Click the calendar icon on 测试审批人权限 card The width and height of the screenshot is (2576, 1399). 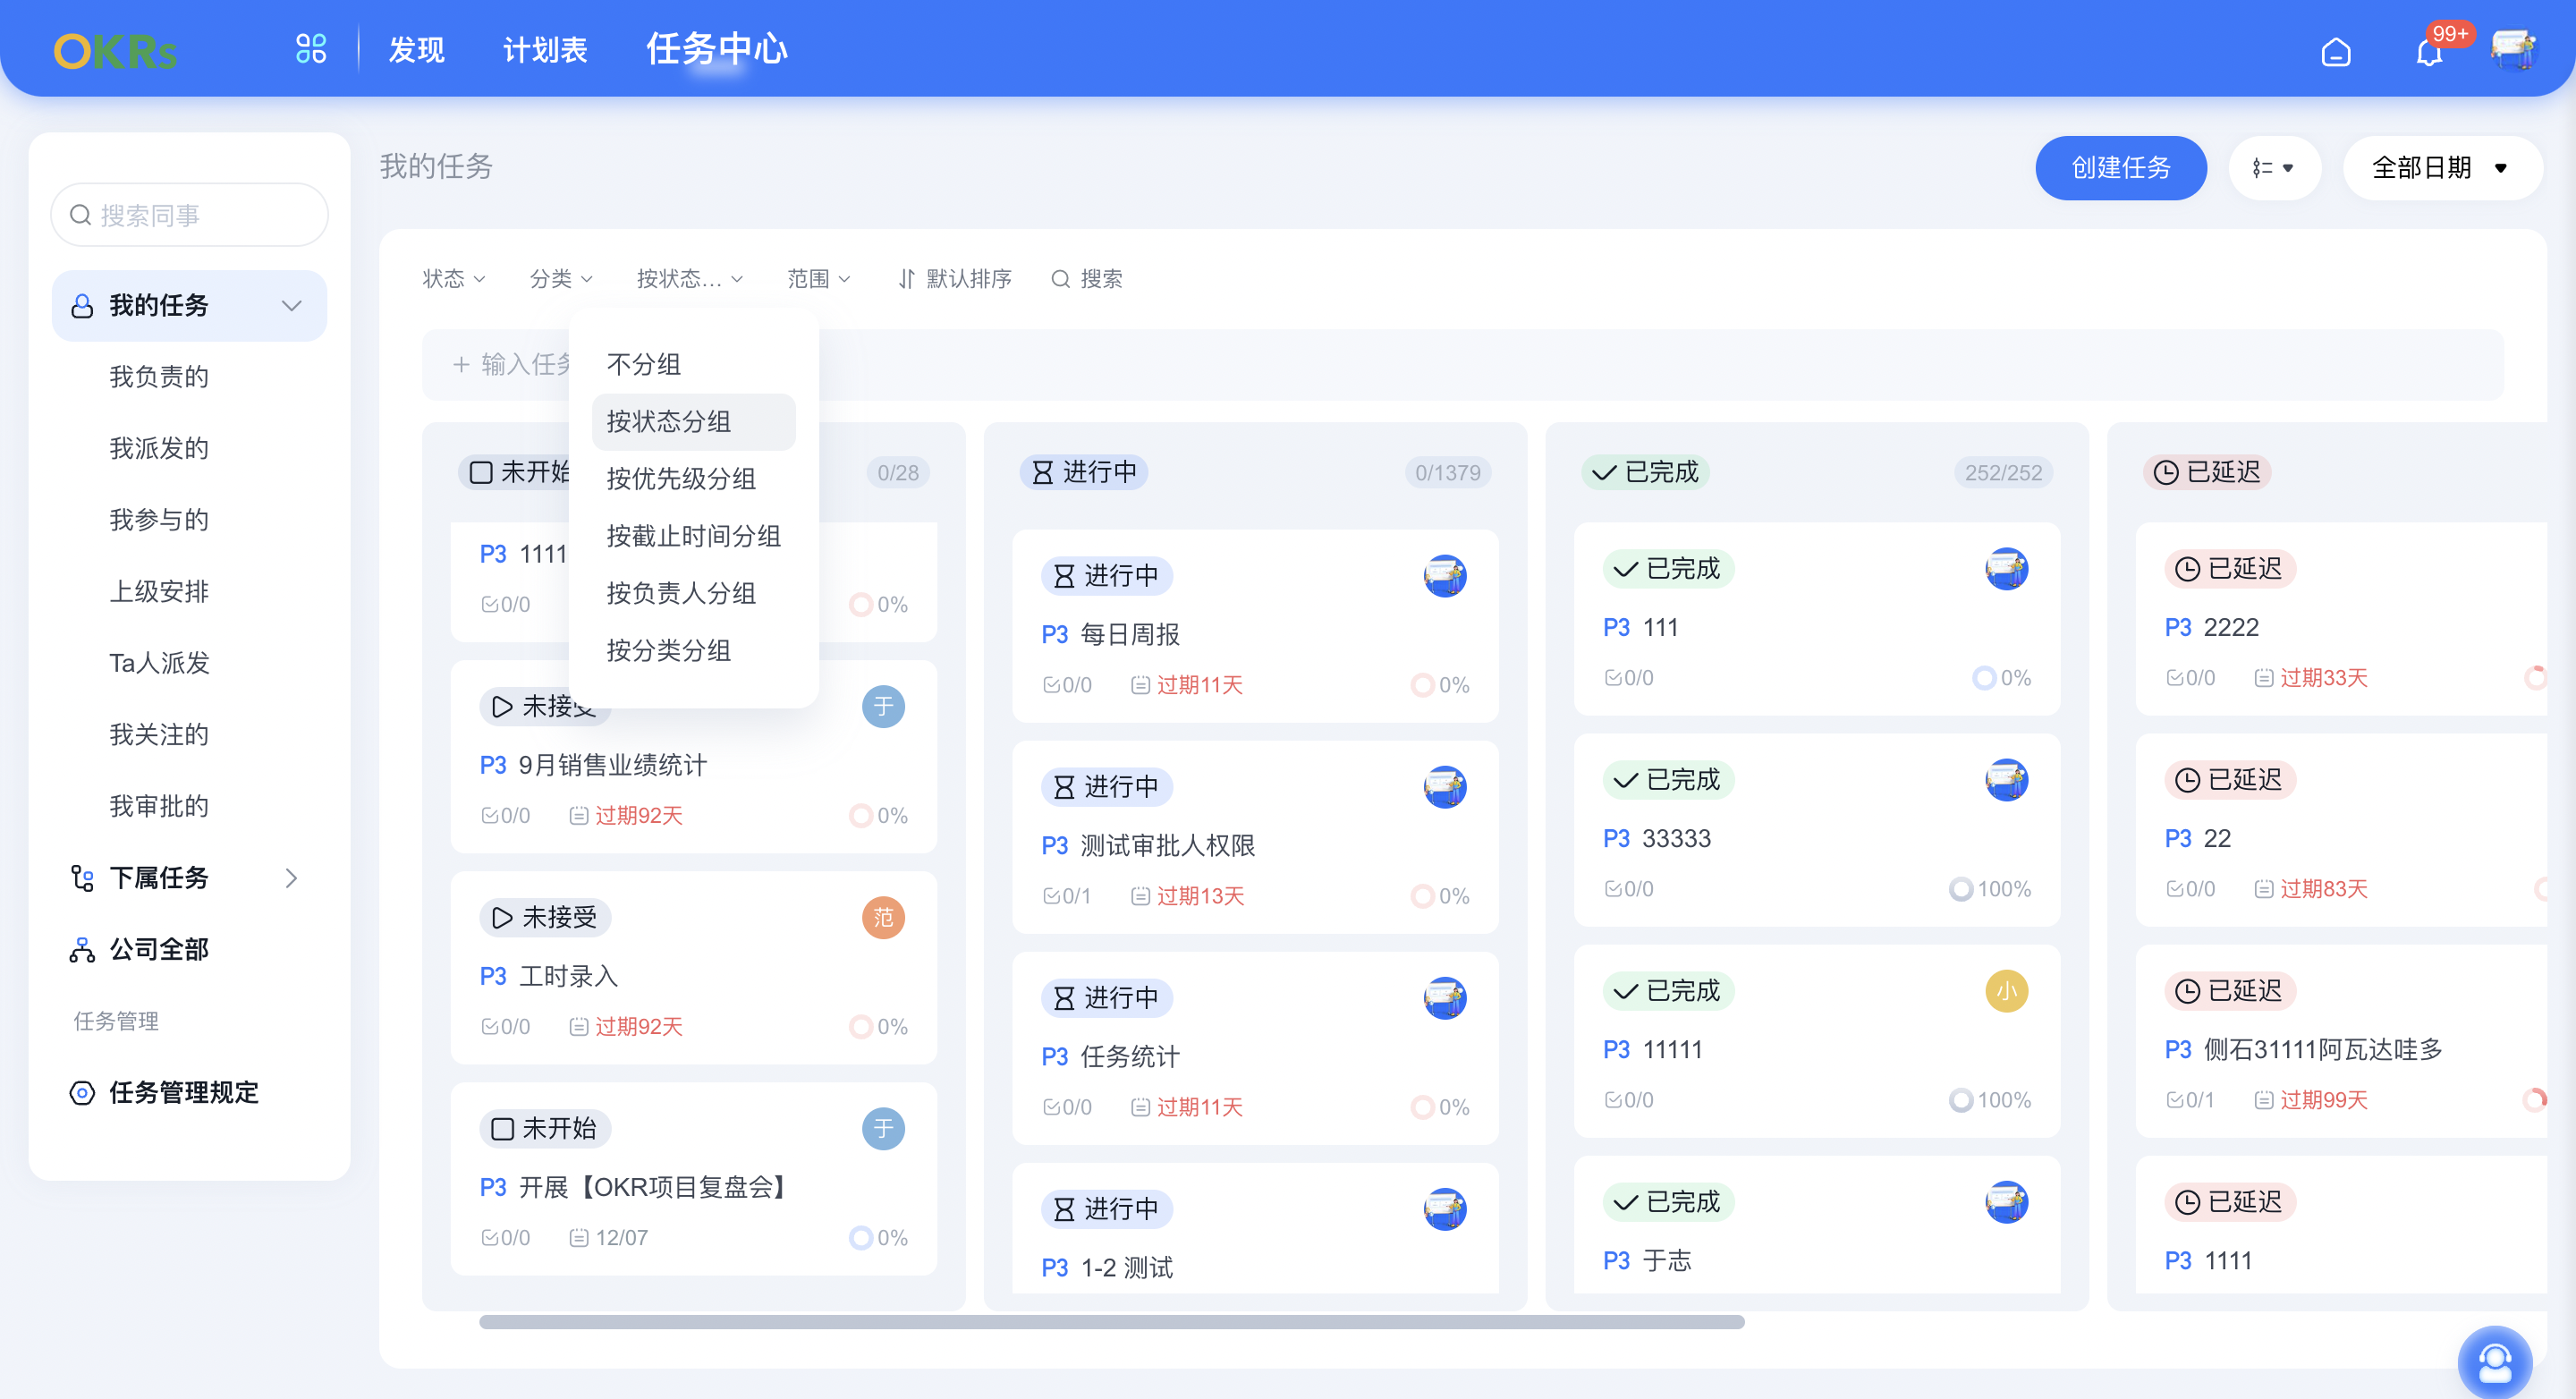coord(1140,896)
